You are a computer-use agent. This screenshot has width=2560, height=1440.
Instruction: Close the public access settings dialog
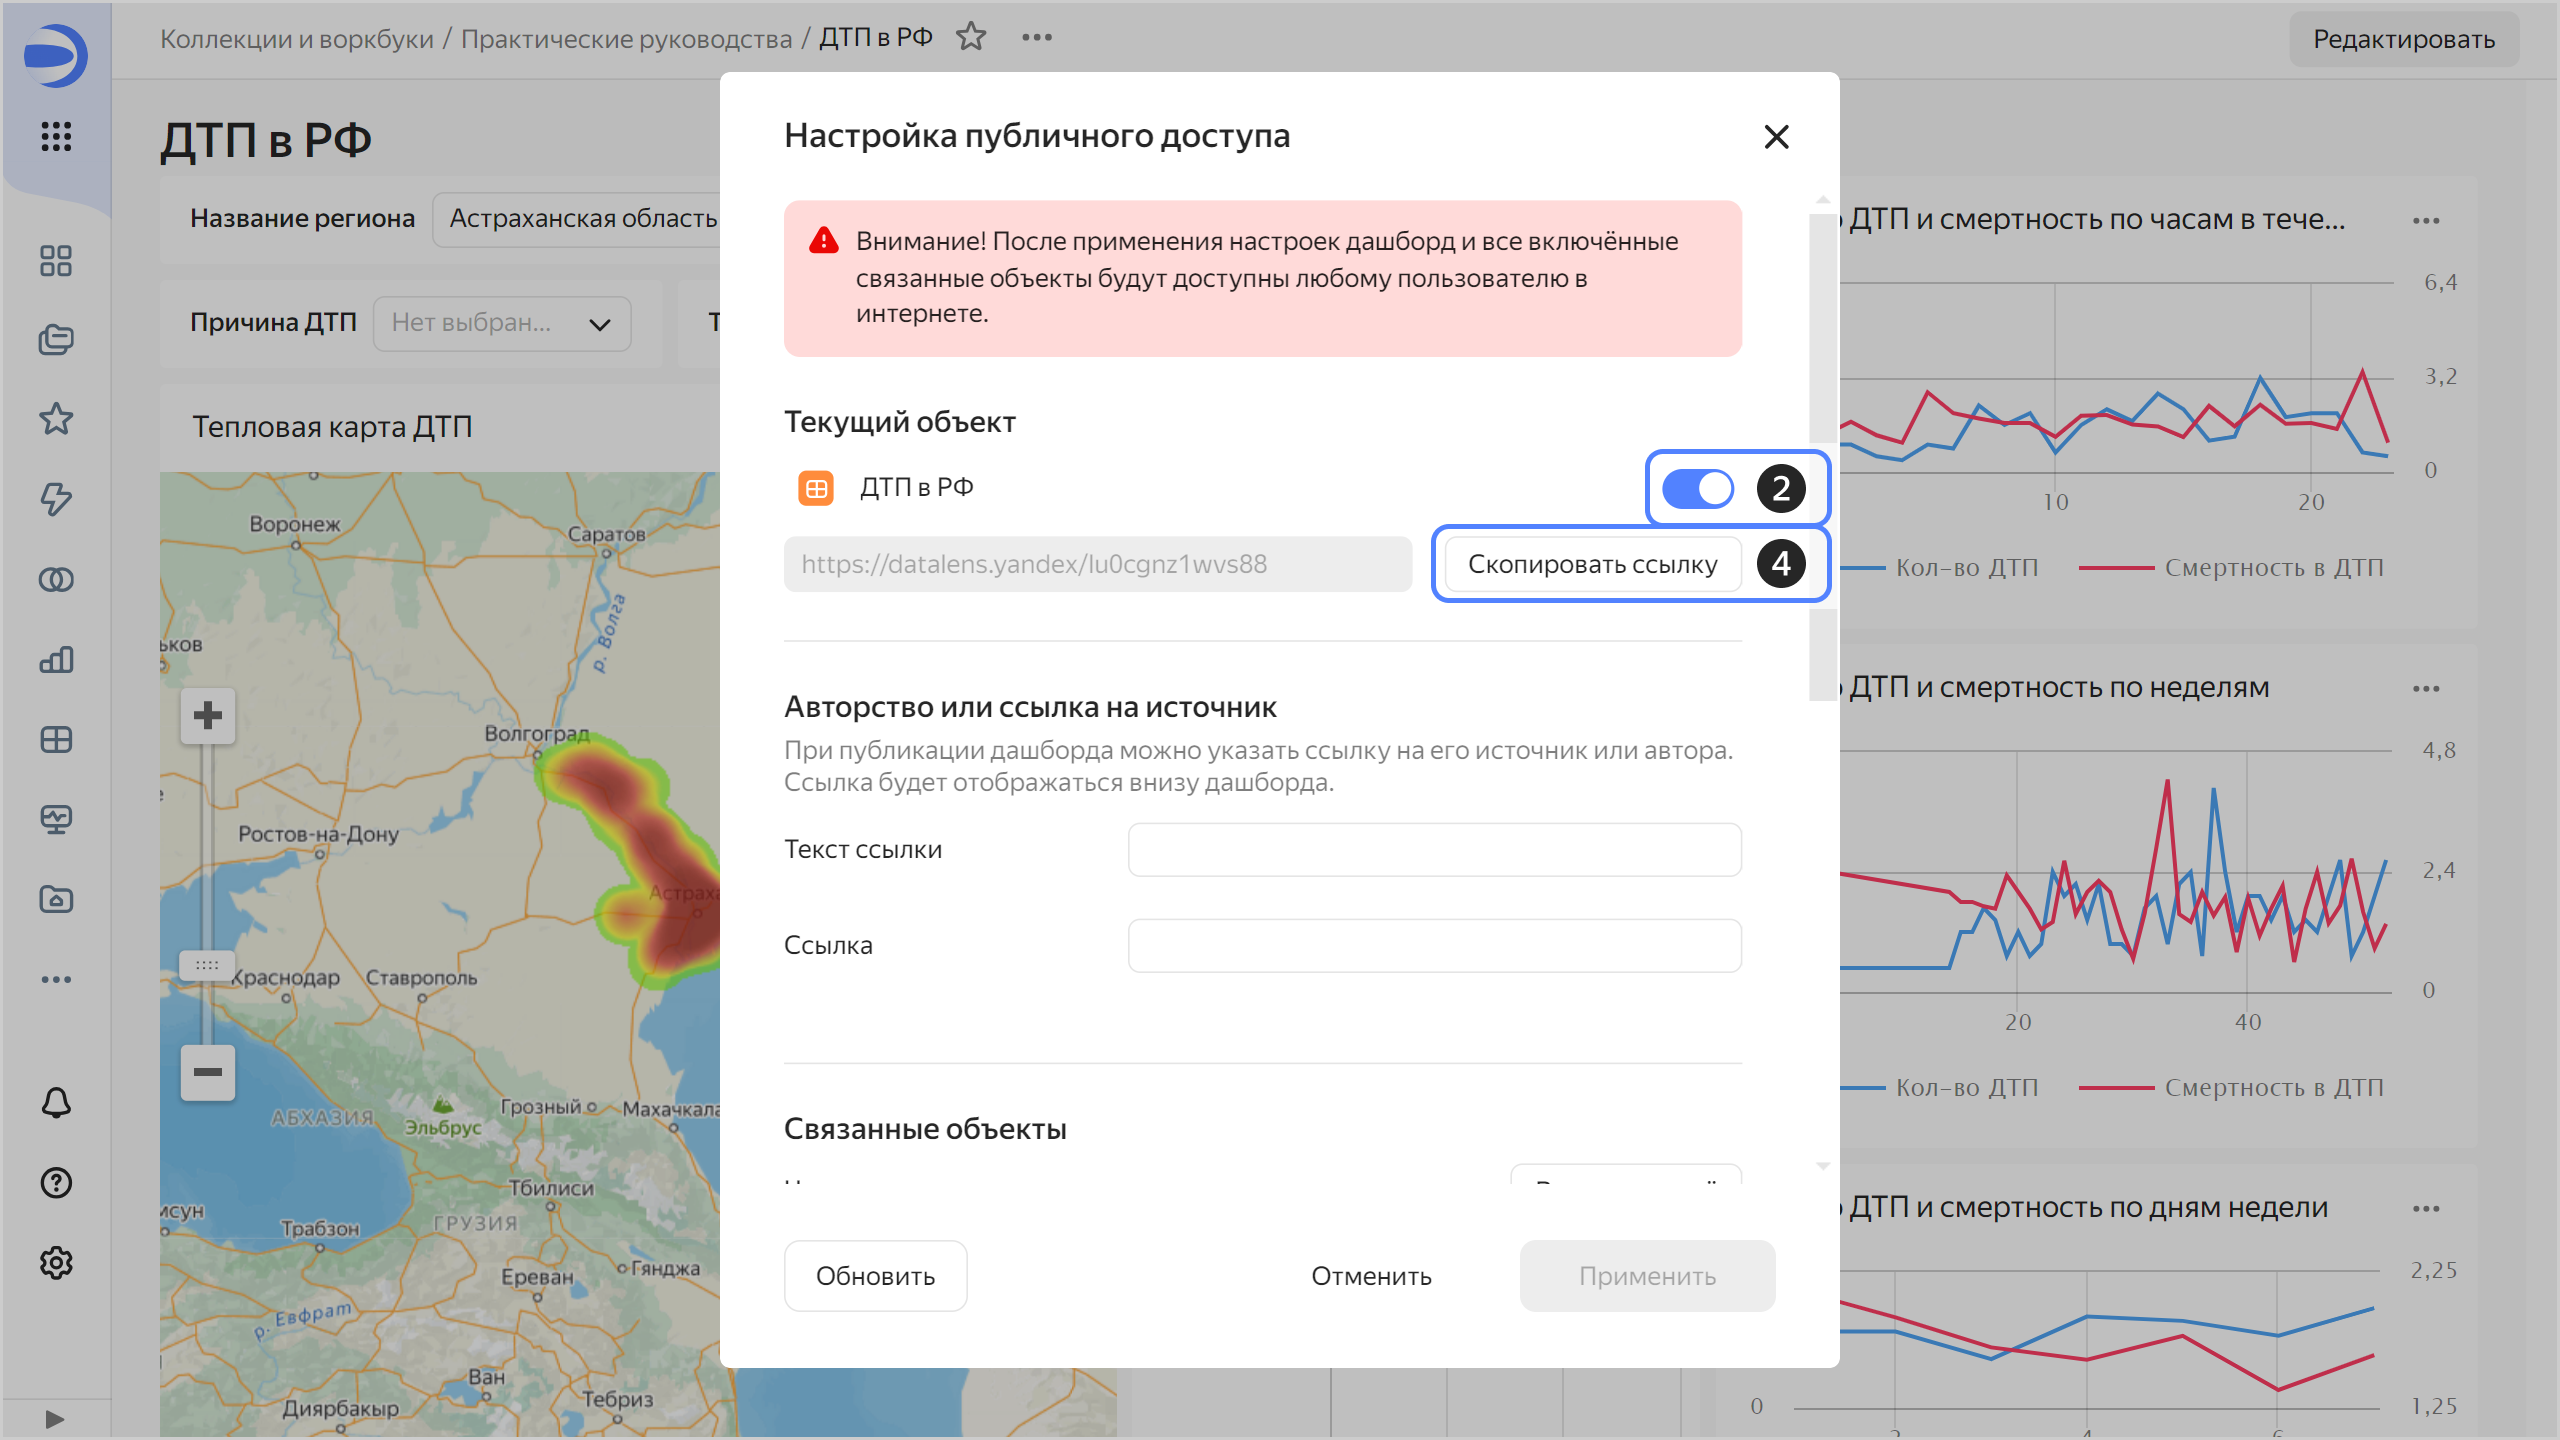point(1776,137)
